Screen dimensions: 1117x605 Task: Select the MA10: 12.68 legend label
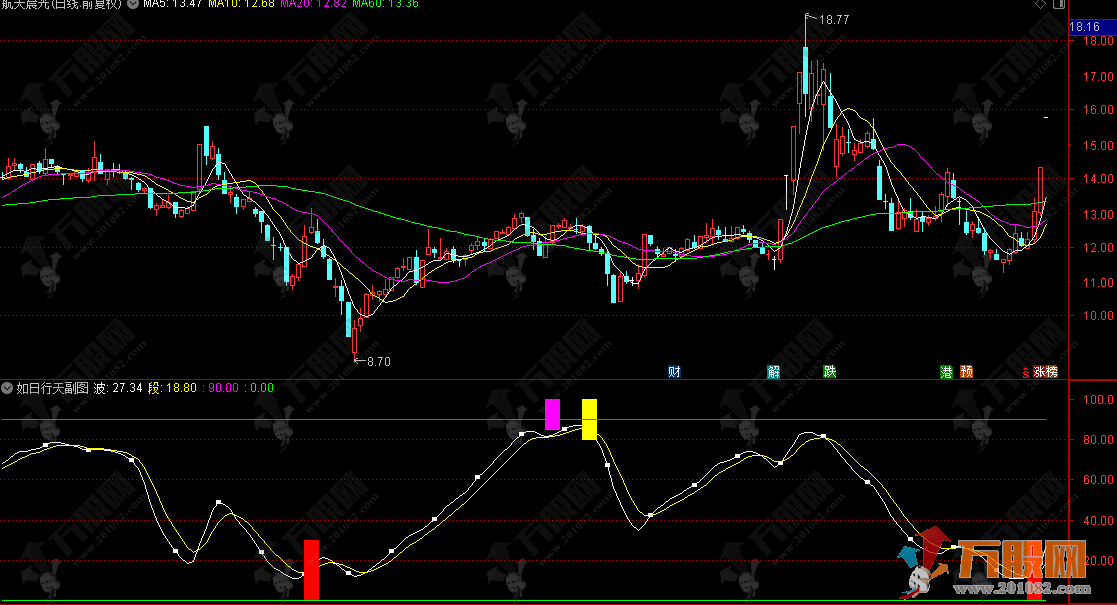(241, 4)
